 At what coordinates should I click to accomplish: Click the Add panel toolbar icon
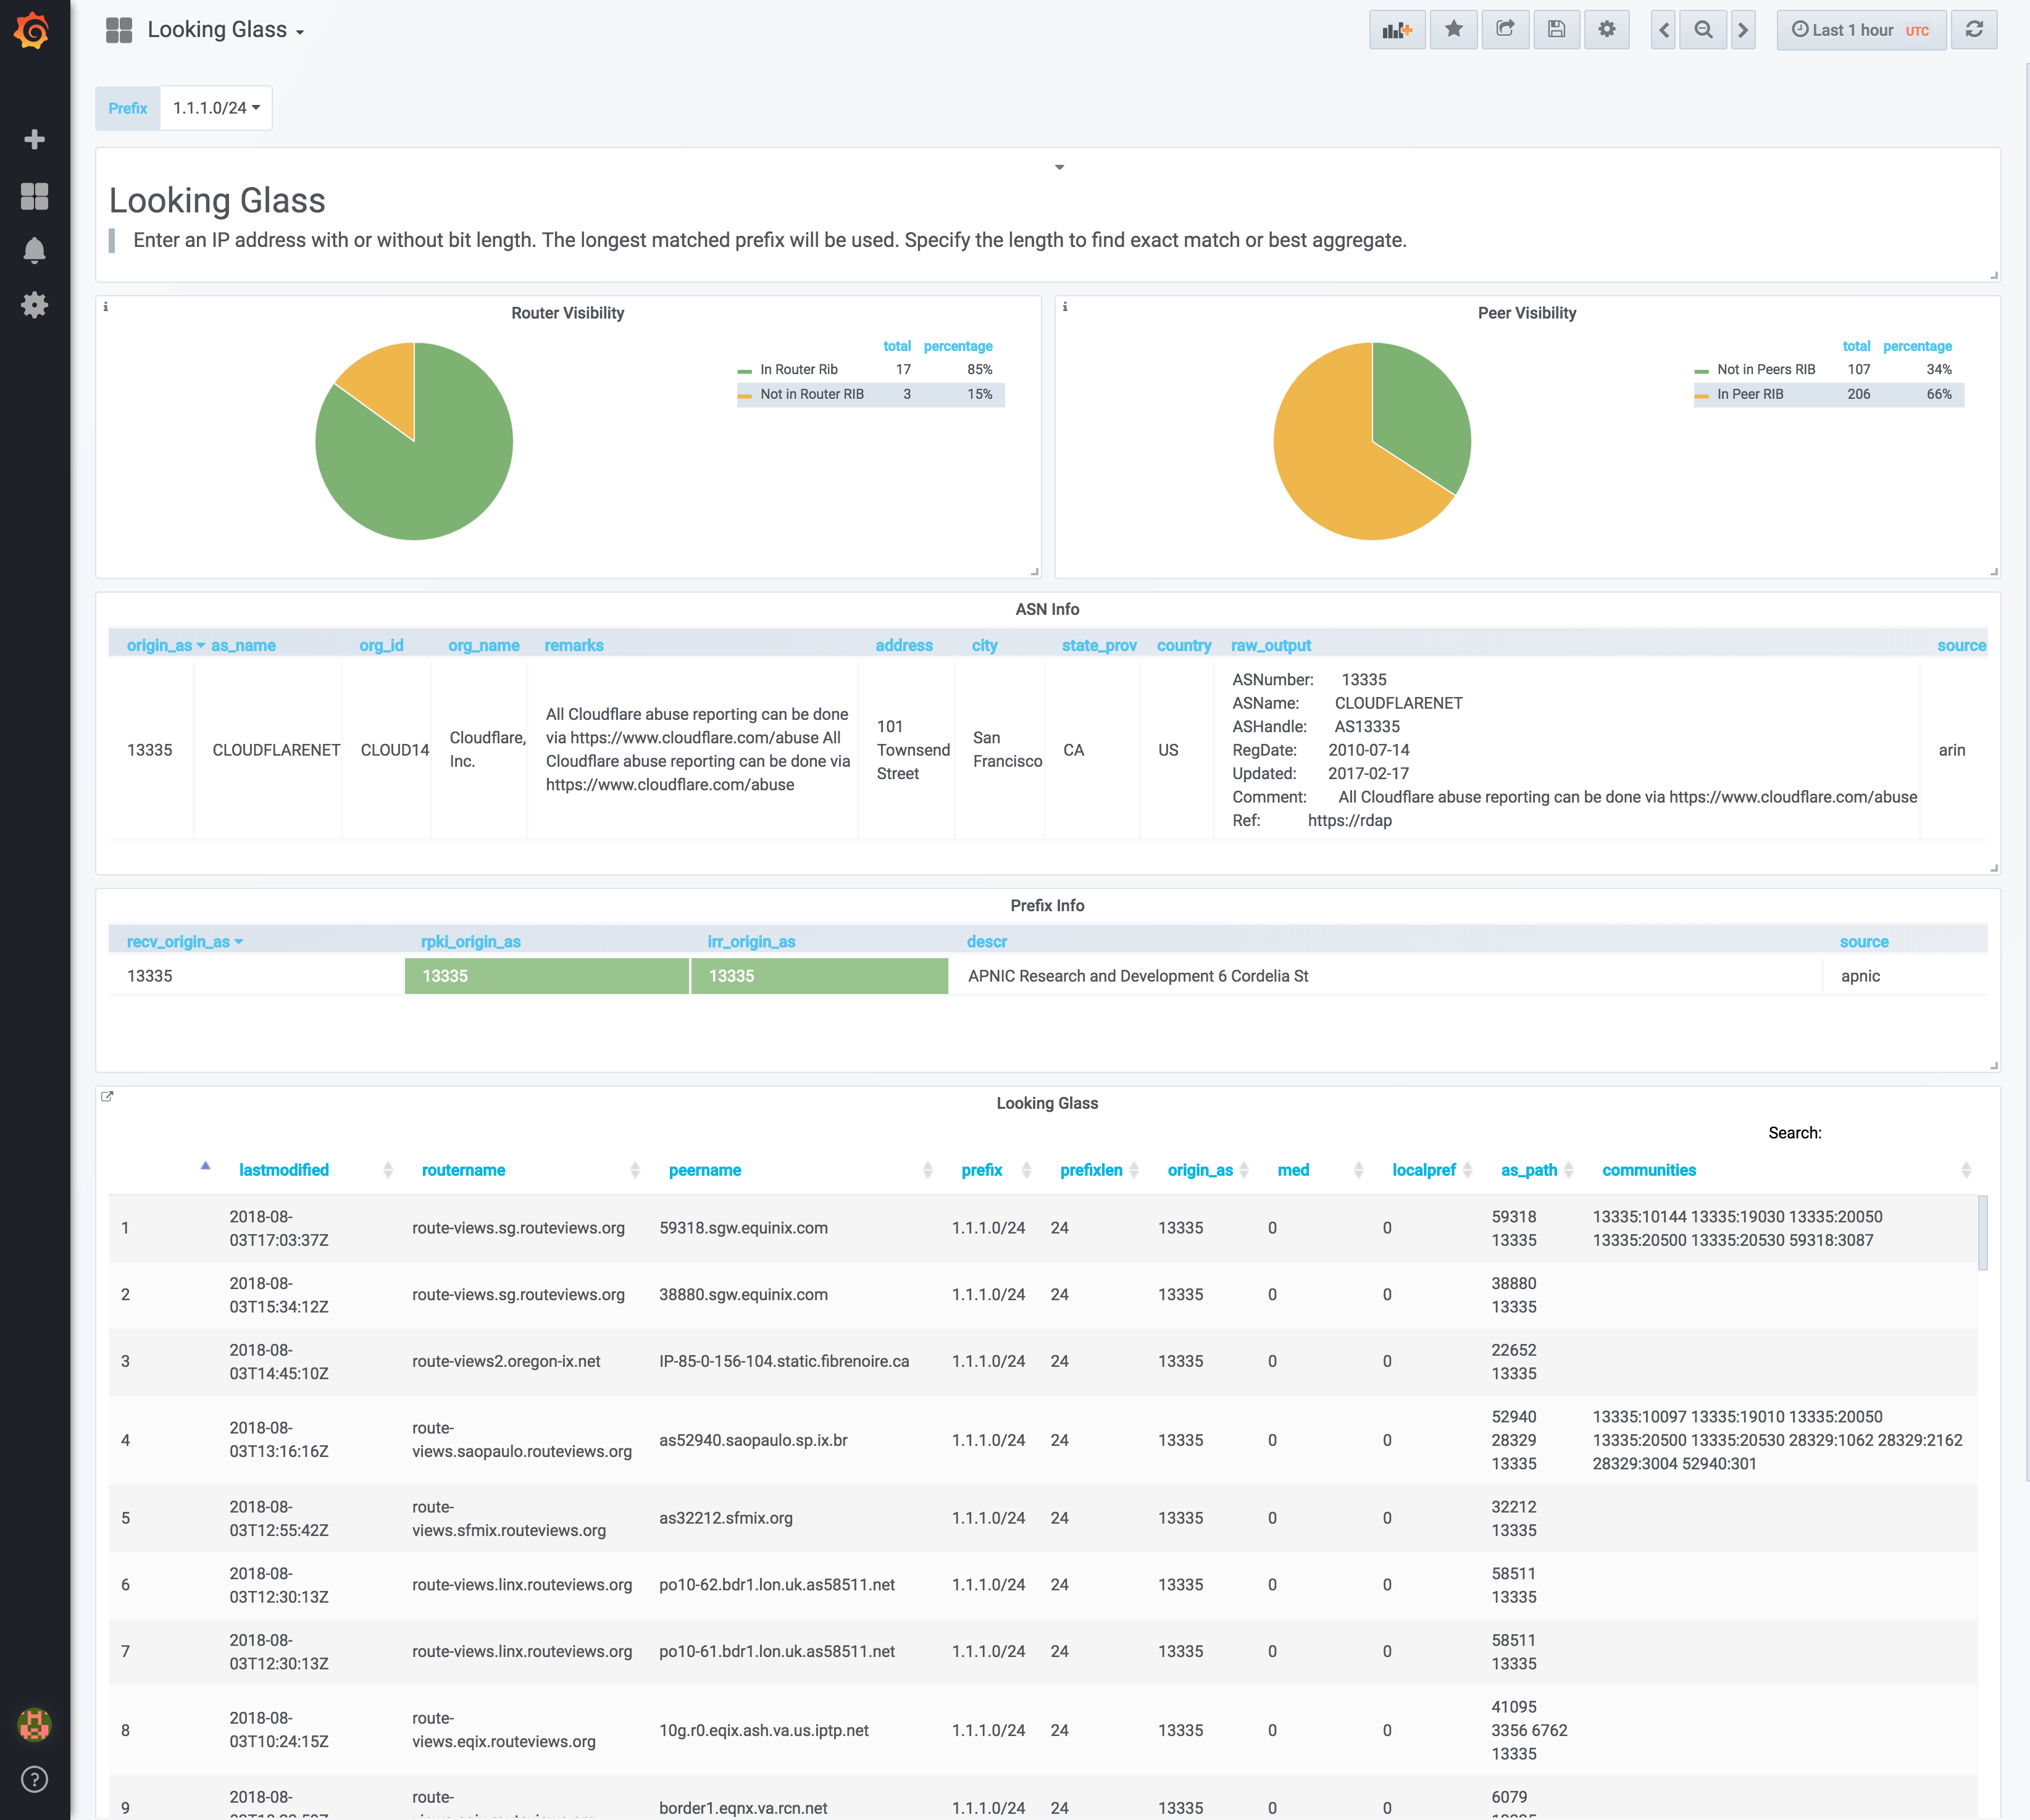click(x=1397, y=30)
